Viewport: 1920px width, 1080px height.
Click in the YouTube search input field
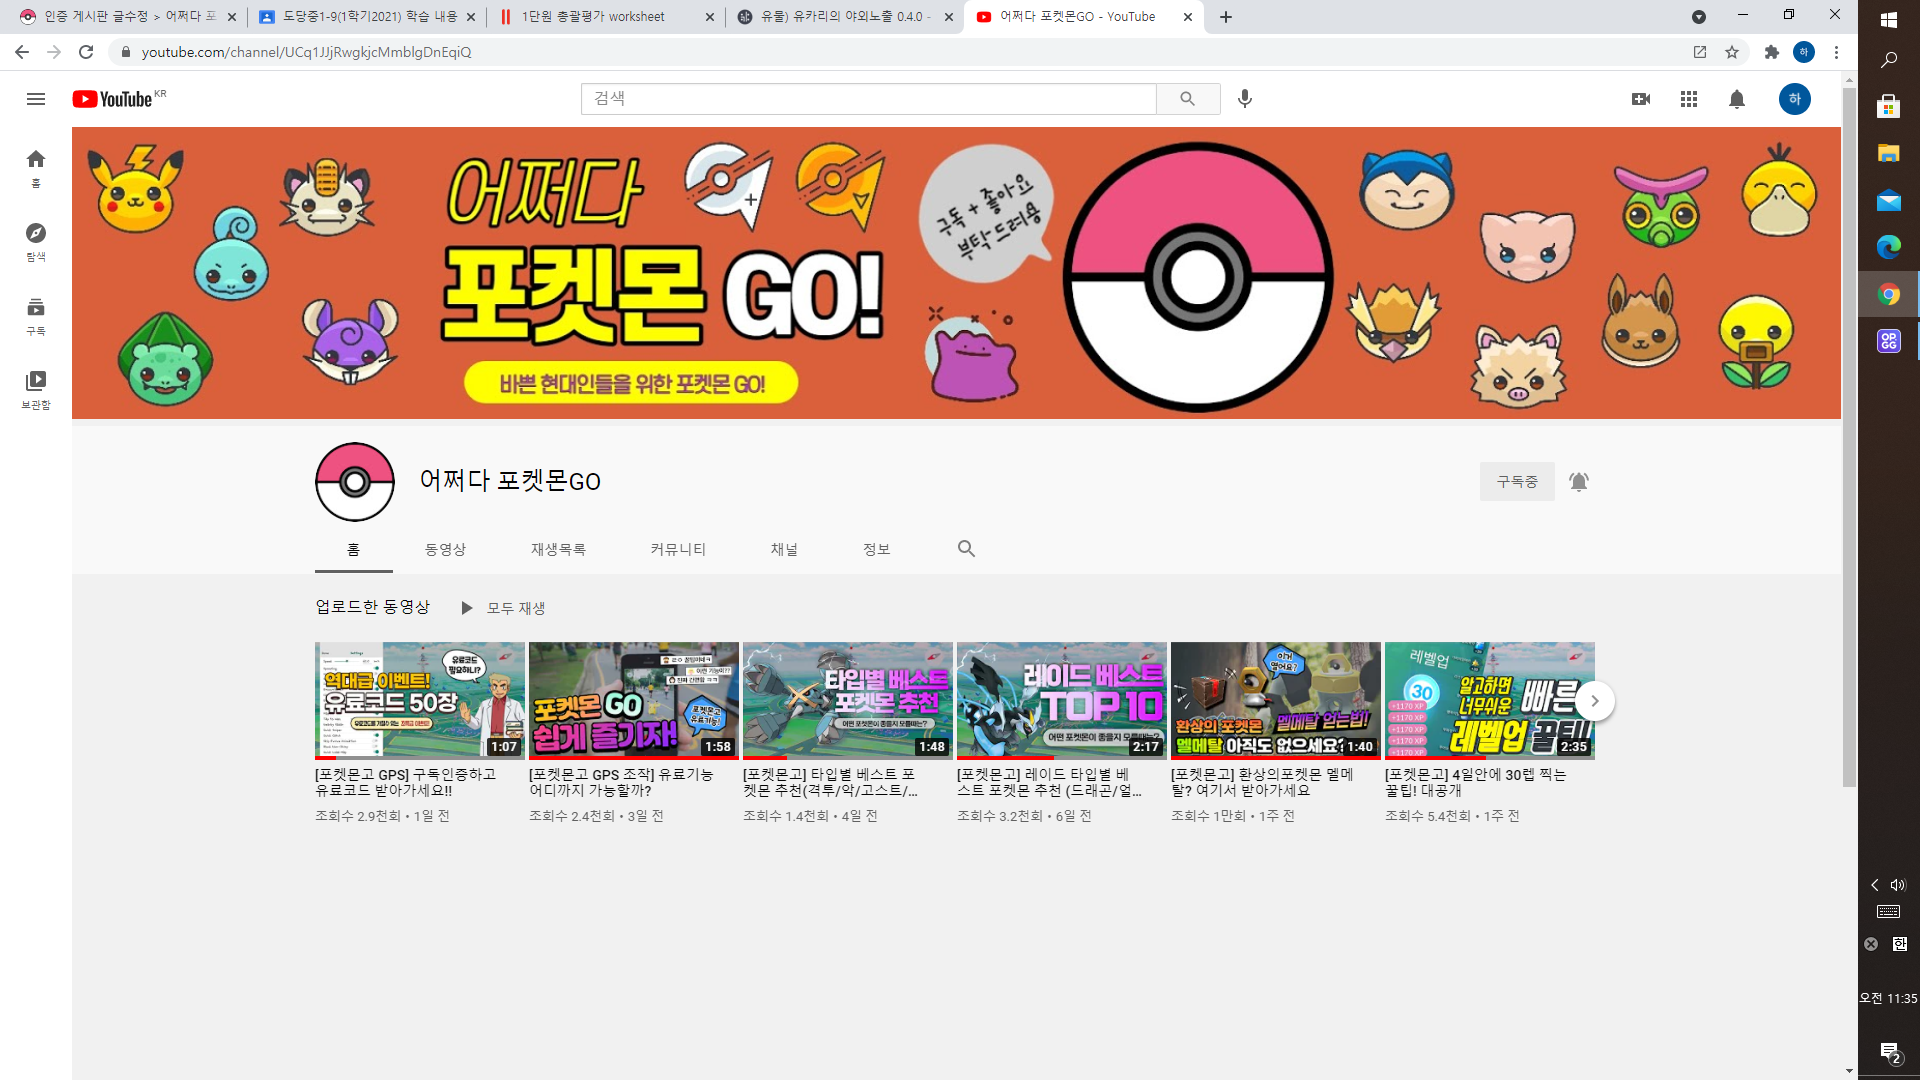868,99
